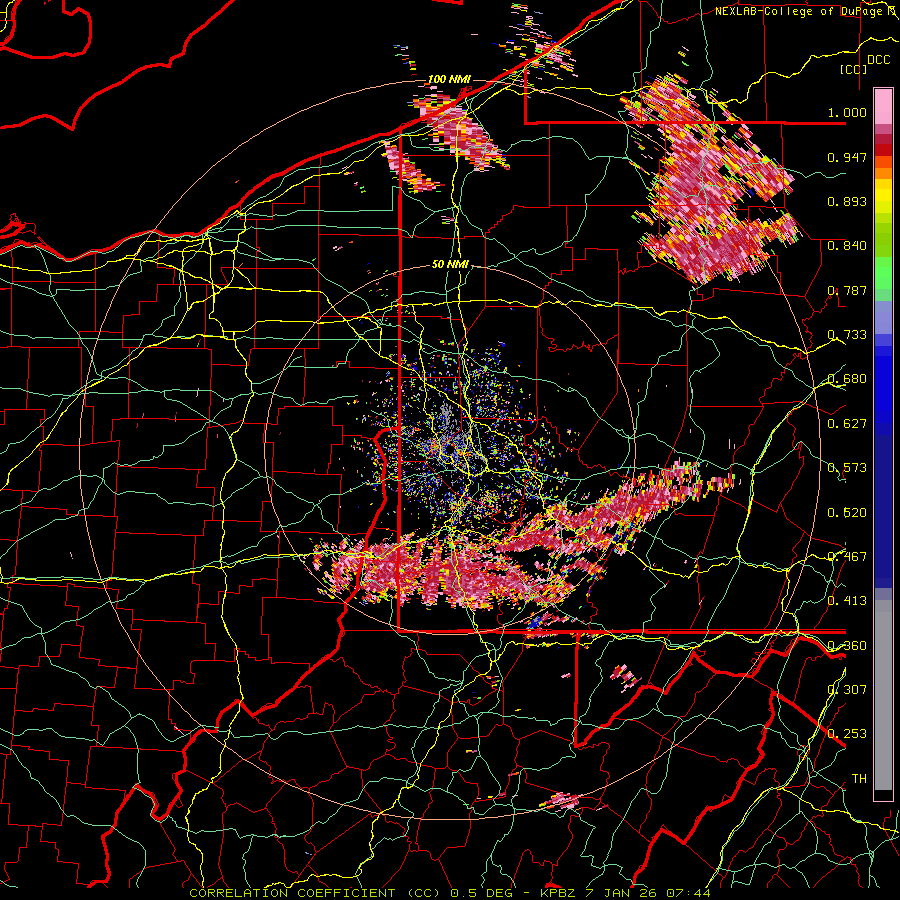
Task: Click the 0.787 scale label
Action: pyautogui.click(x=847, y=290)
